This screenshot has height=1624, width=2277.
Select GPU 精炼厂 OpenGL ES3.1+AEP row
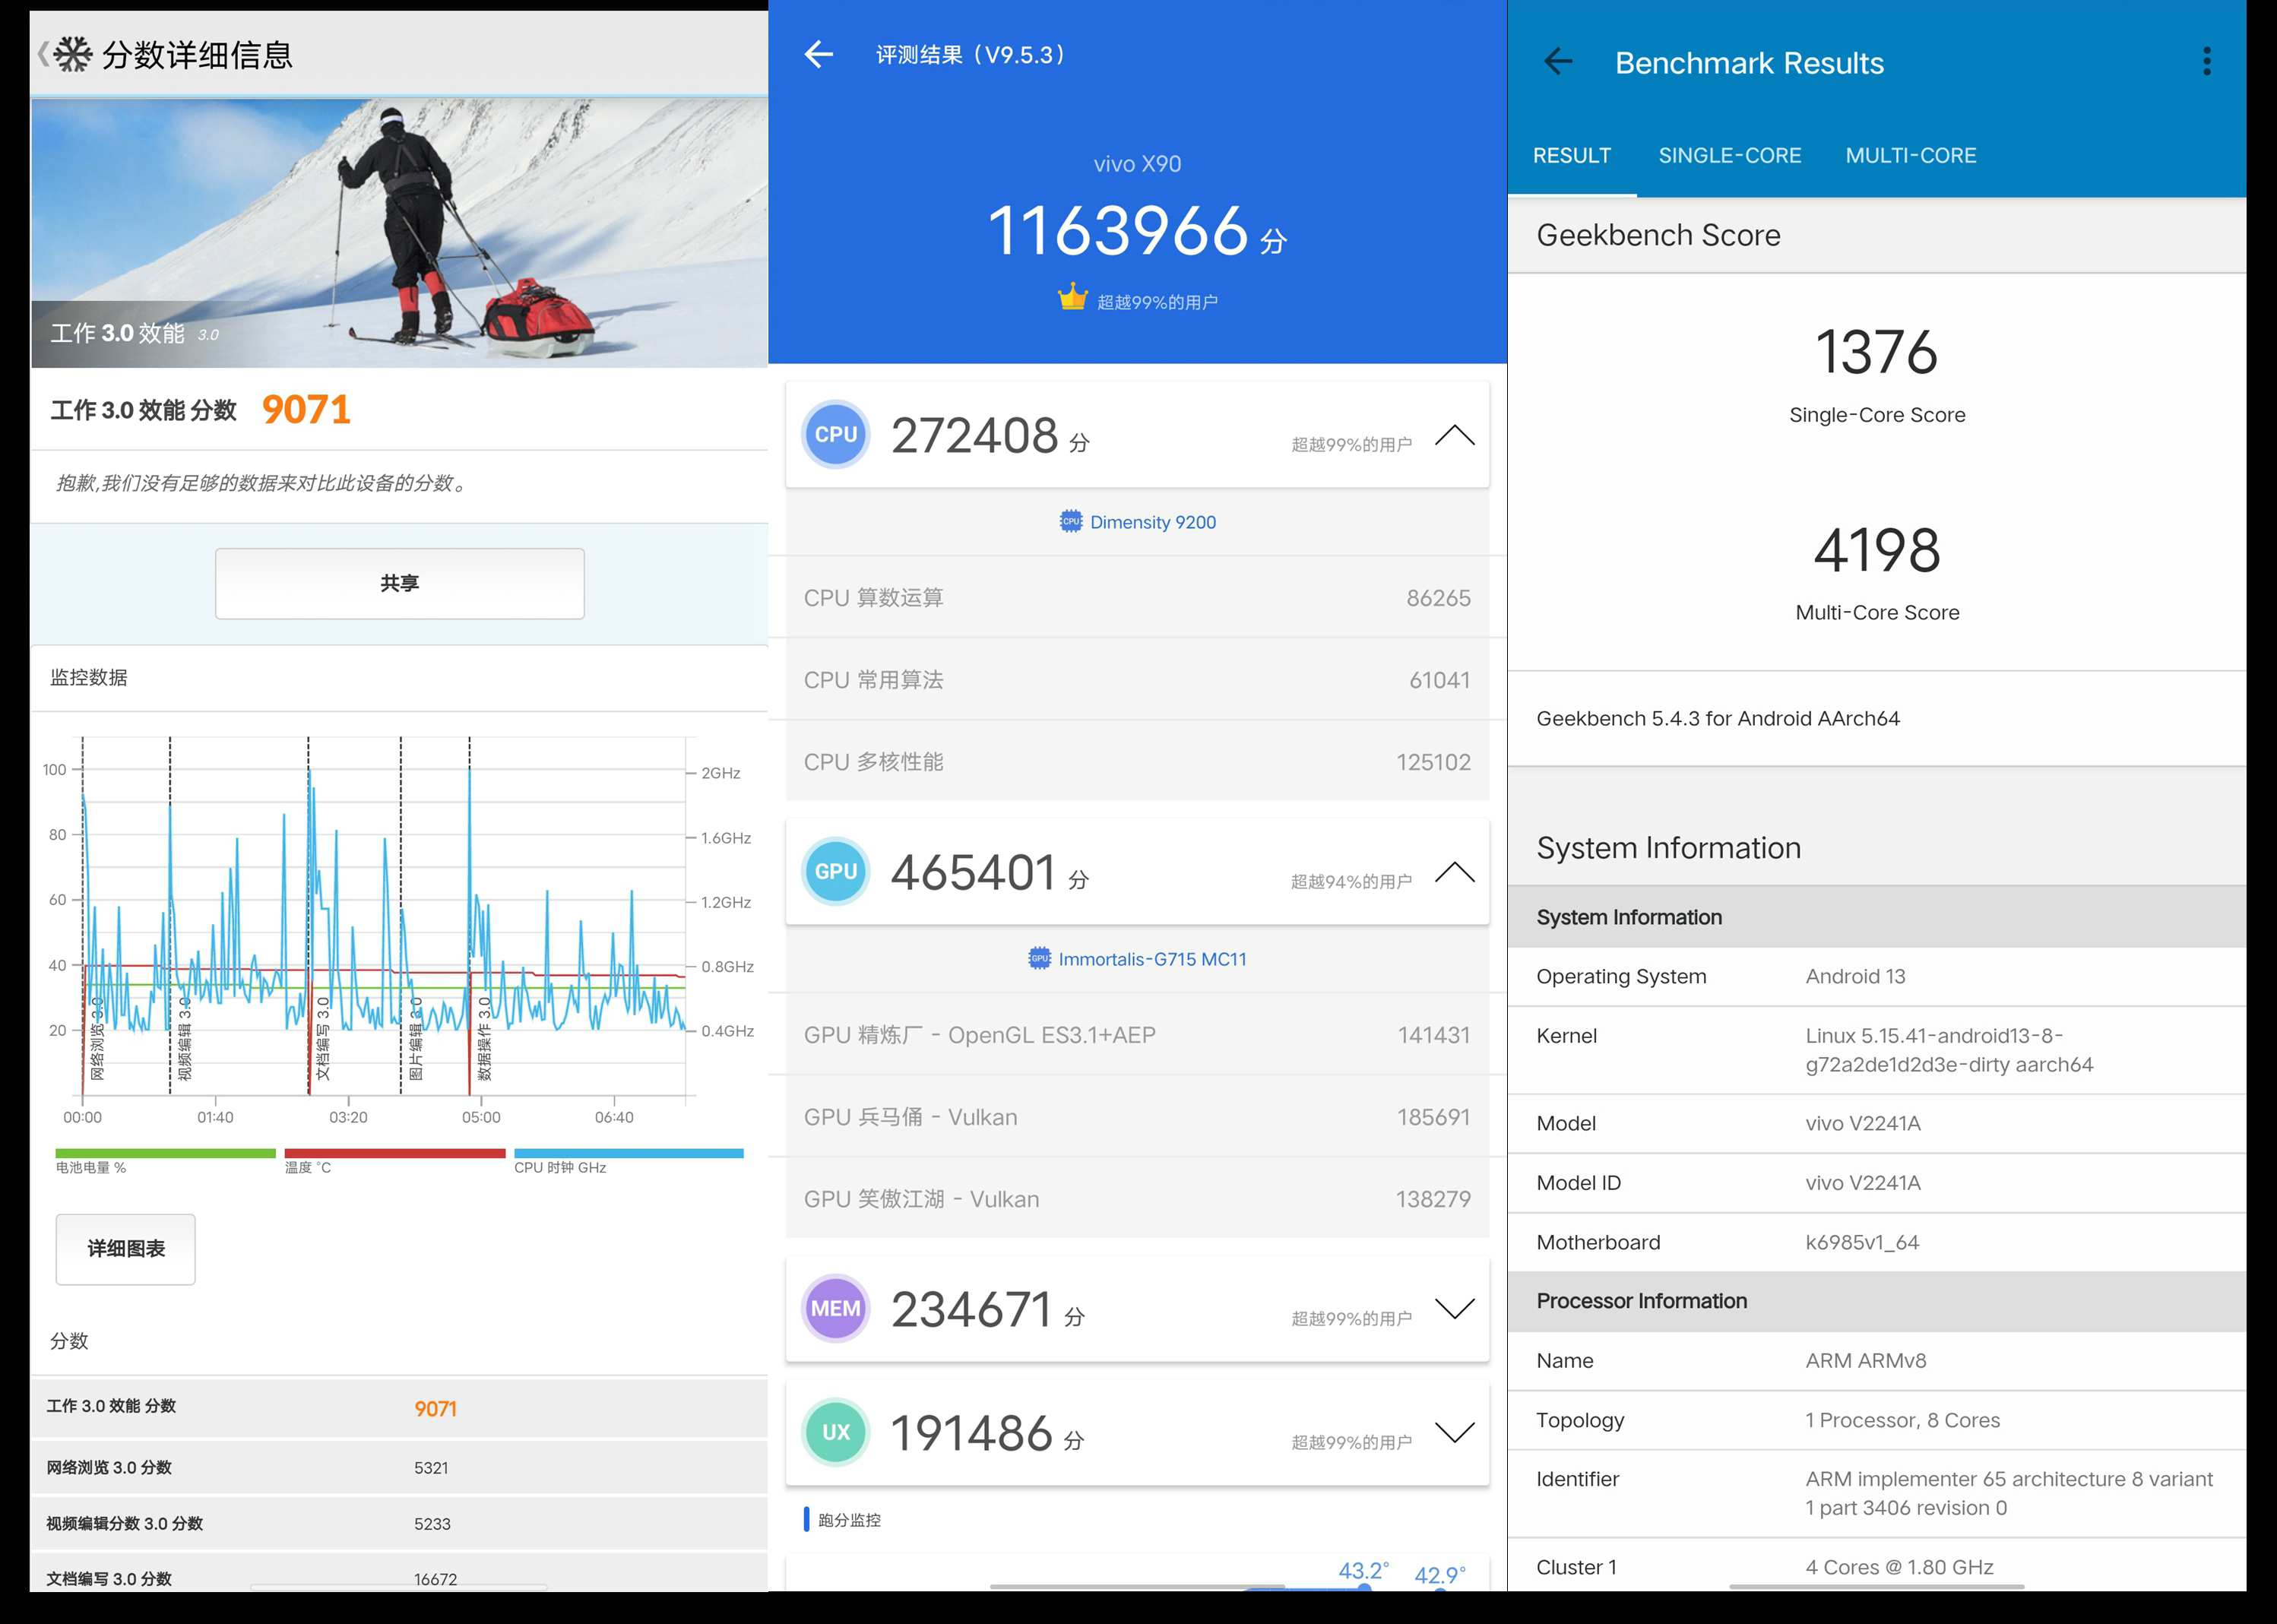pyautogui.click(x=1137, y=1034)
